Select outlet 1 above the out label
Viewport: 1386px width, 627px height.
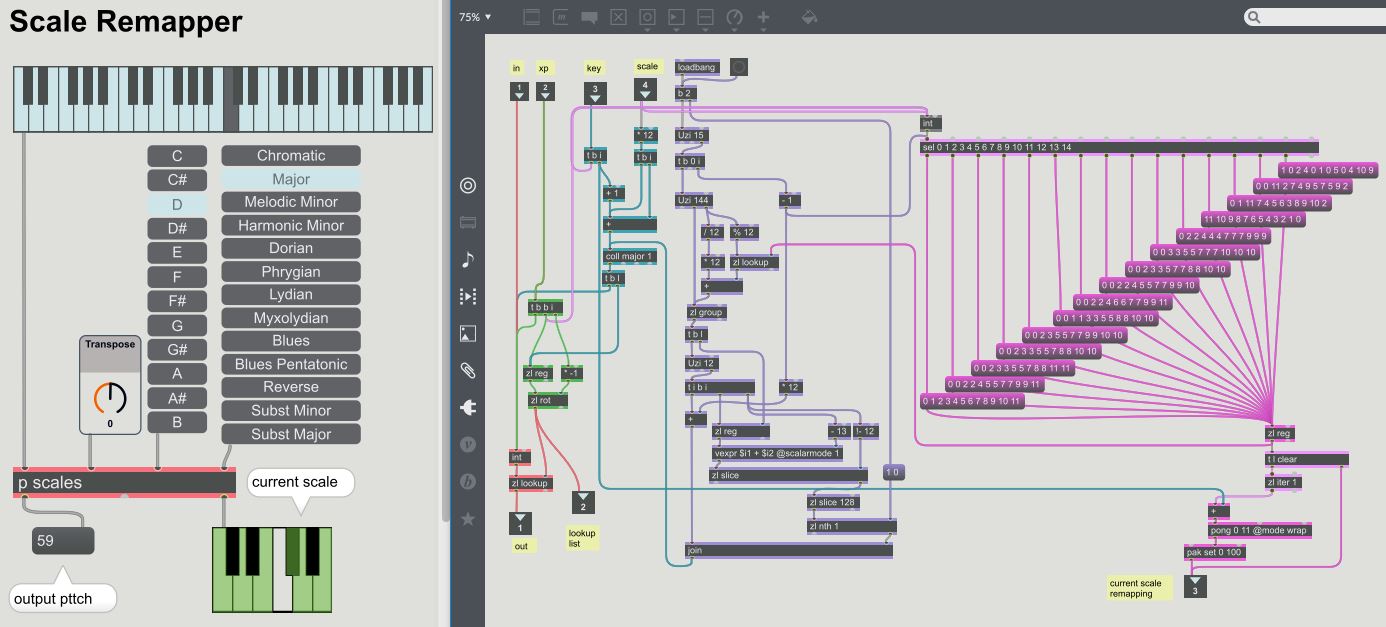tap(520, 523)
